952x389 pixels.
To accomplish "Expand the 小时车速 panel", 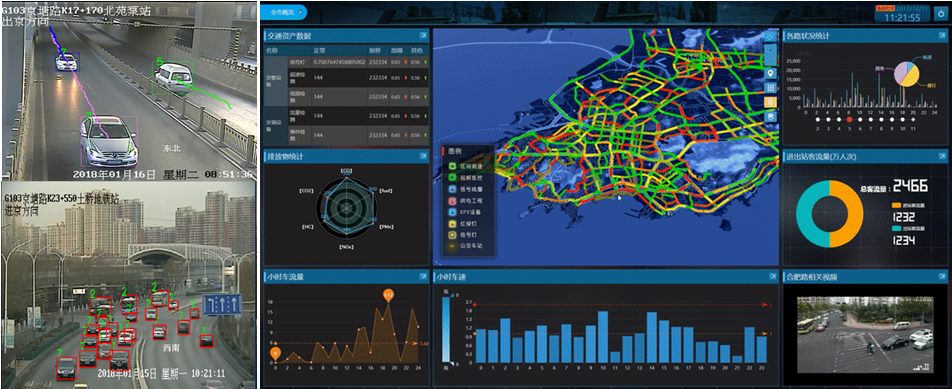I will pyautogui.click(x=773, y=277).
